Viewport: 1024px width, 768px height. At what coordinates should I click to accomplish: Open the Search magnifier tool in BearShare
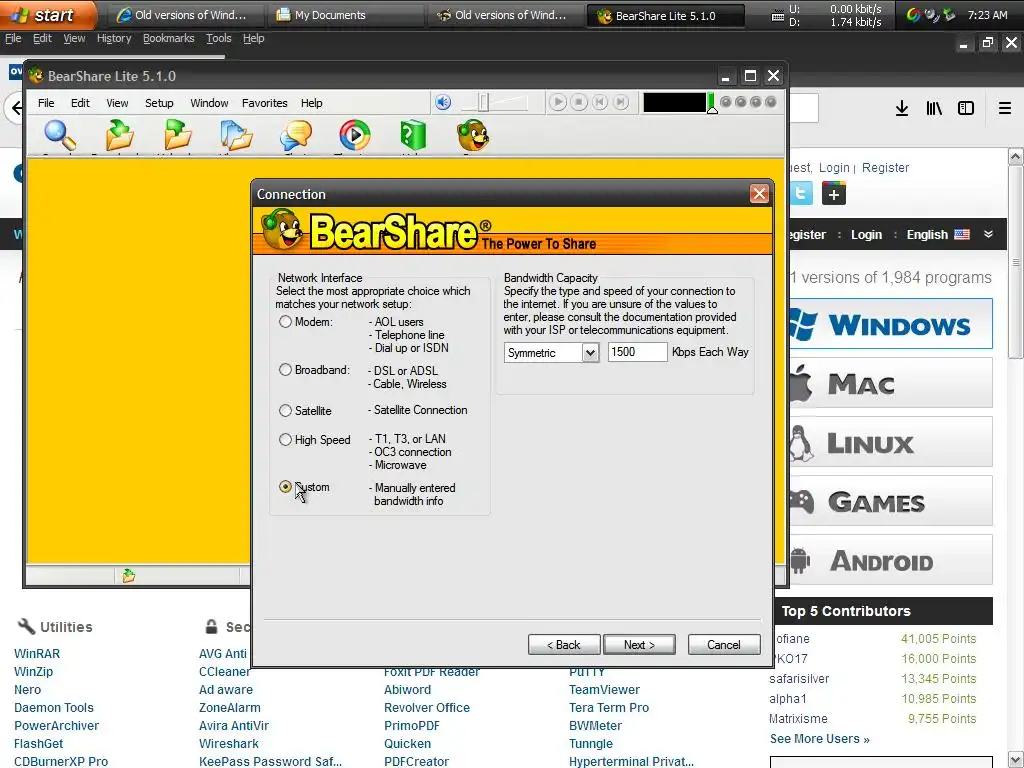coord(60,135)
